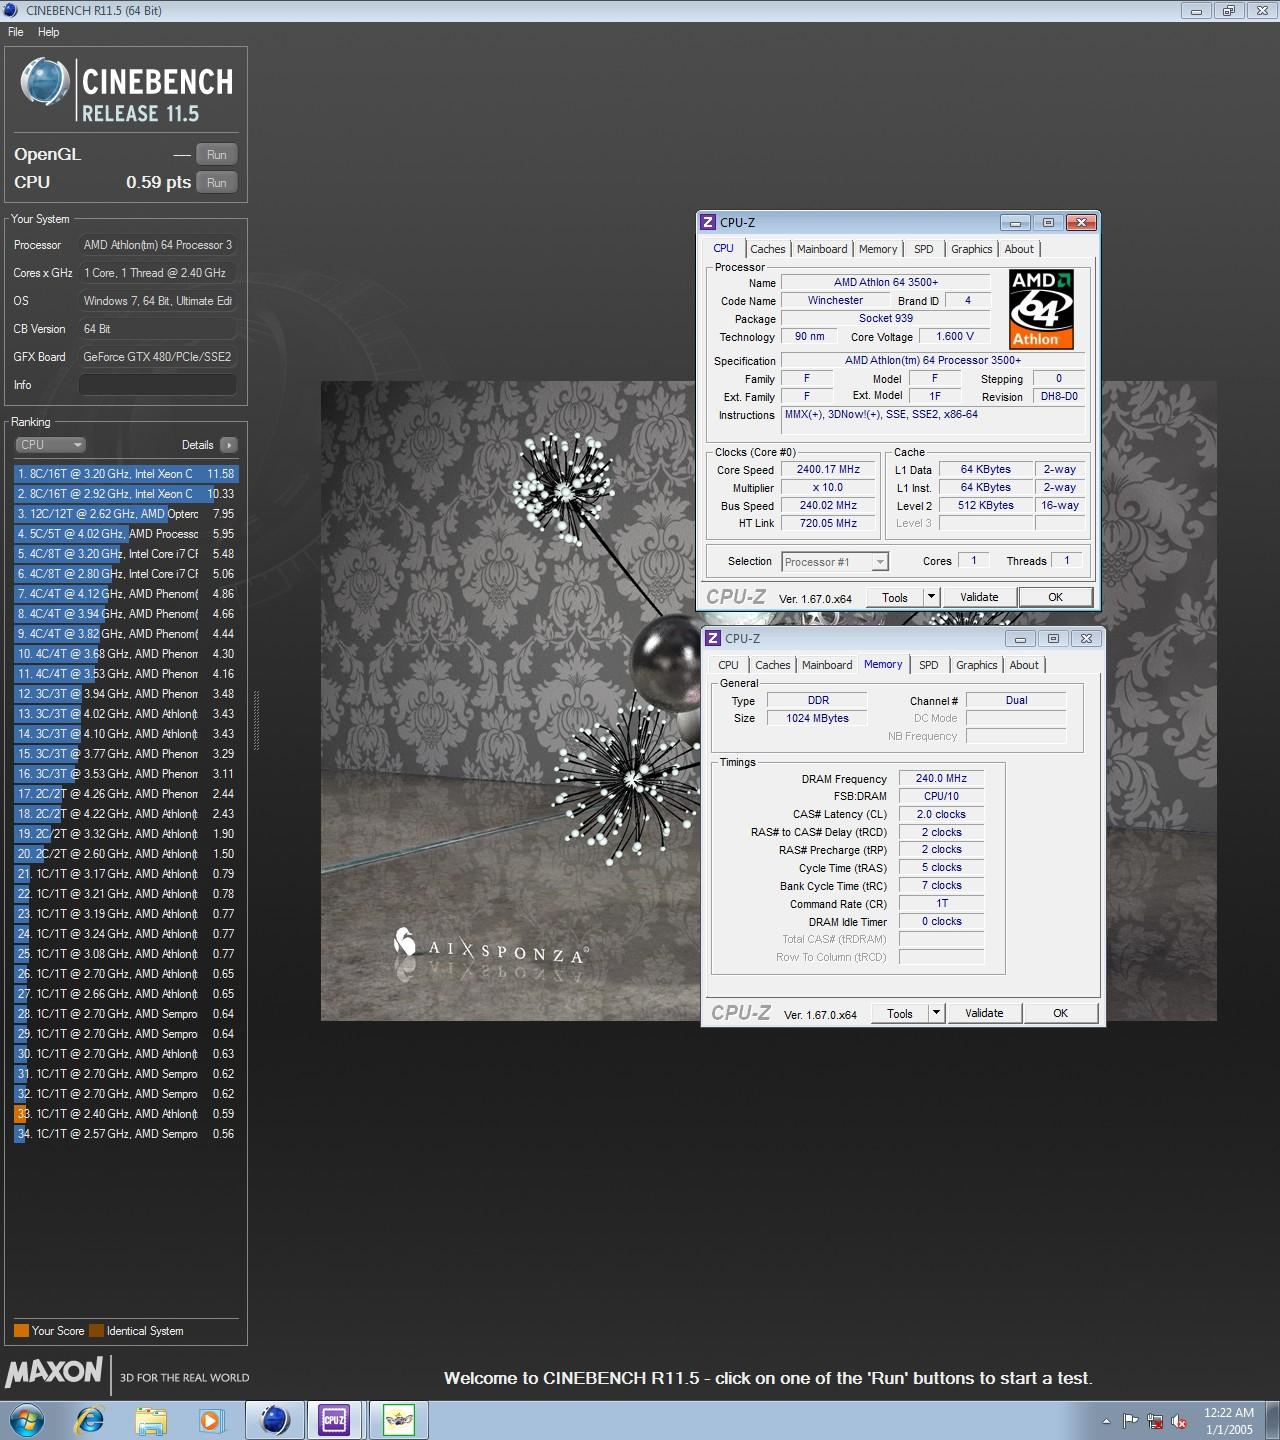Screen dimensions: 1280x1440
Task: Open the Help menu in Cinebench
Action: pyautogui.click(x=48, y=32)
